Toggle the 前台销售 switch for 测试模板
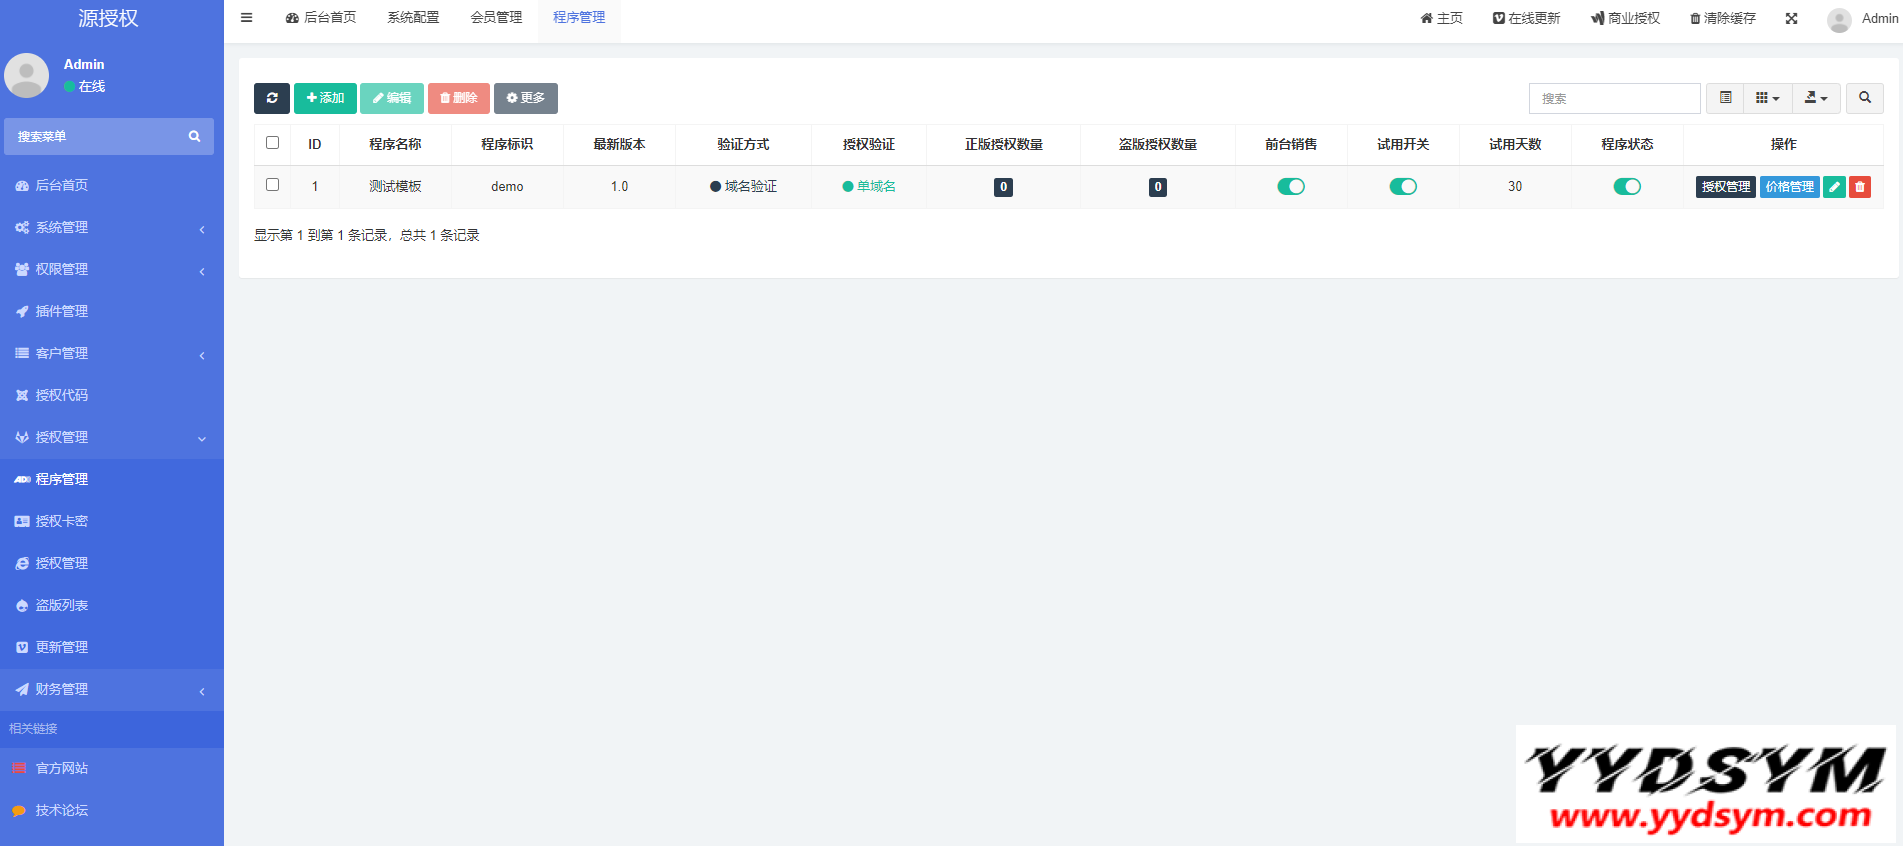The height and width of the screenshot is (846, 1903). tap(1291, 187)
